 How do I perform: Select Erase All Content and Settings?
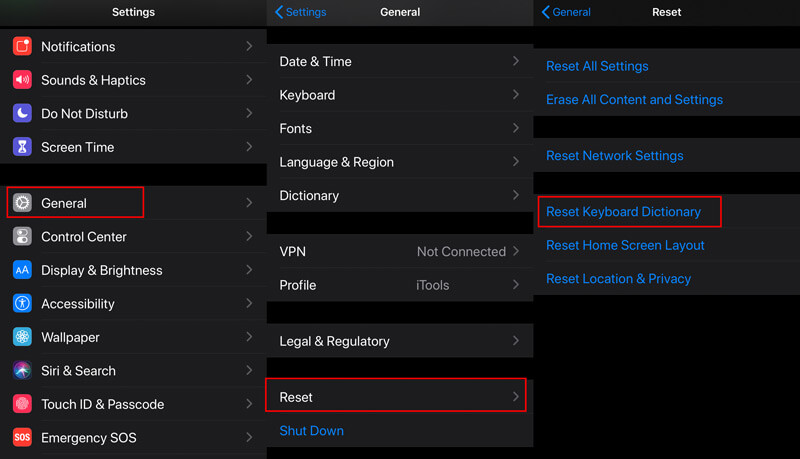pos(634,99)
